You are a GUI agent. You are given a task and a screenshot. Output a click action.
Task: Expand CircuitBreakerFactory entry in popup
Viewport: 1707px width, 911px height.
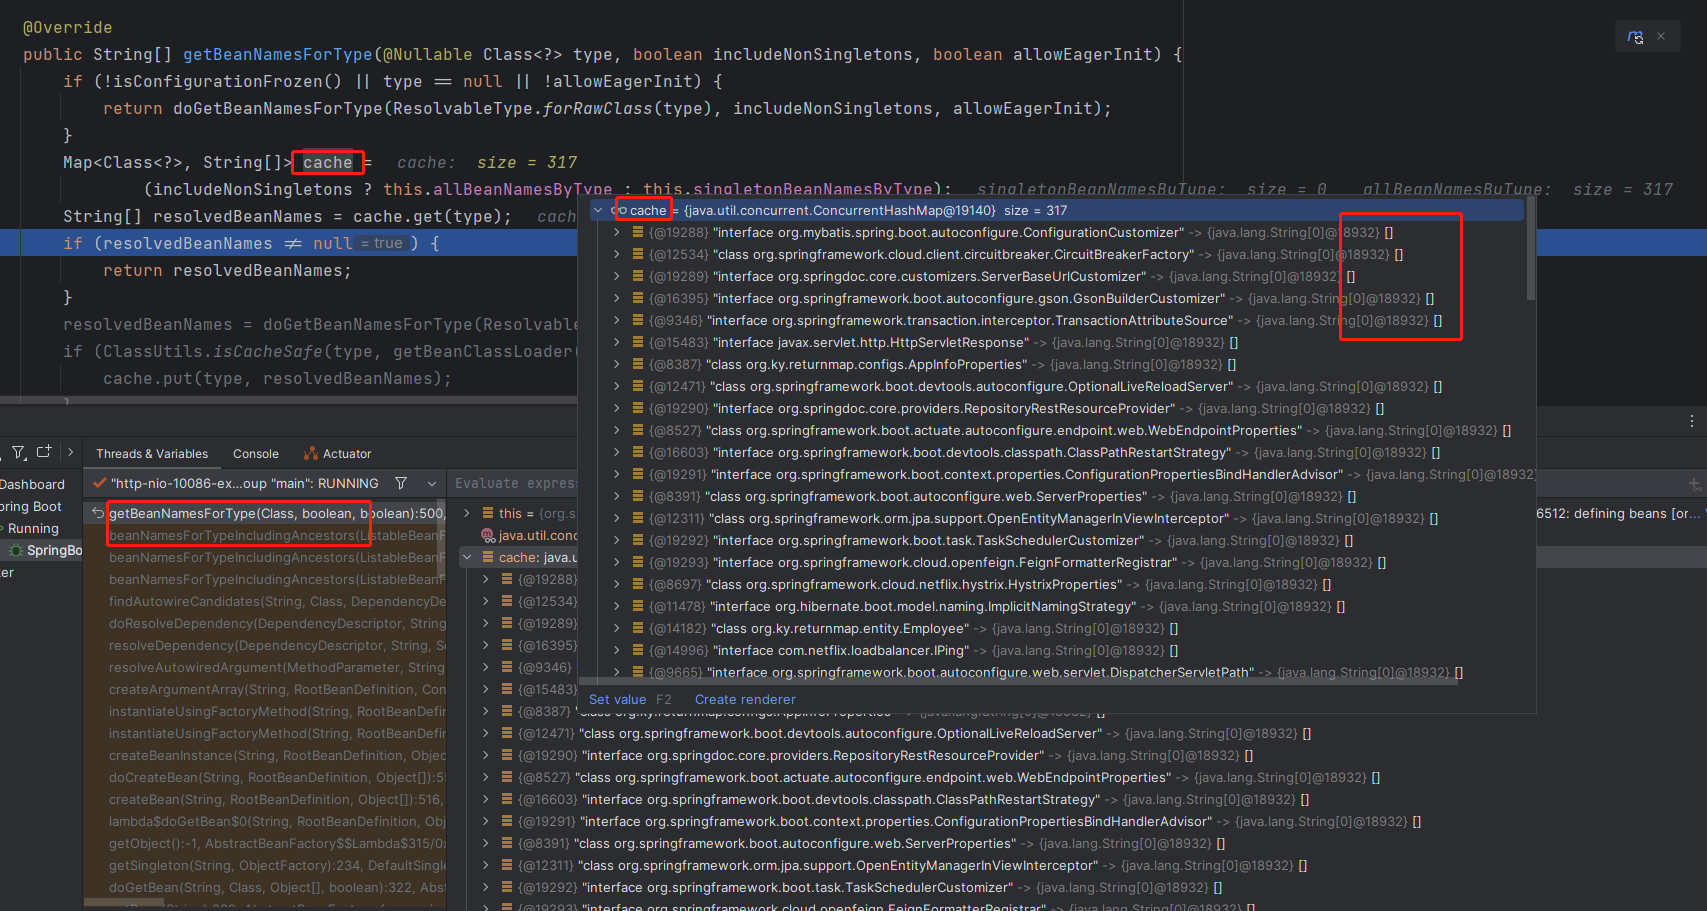click(616, 254)
